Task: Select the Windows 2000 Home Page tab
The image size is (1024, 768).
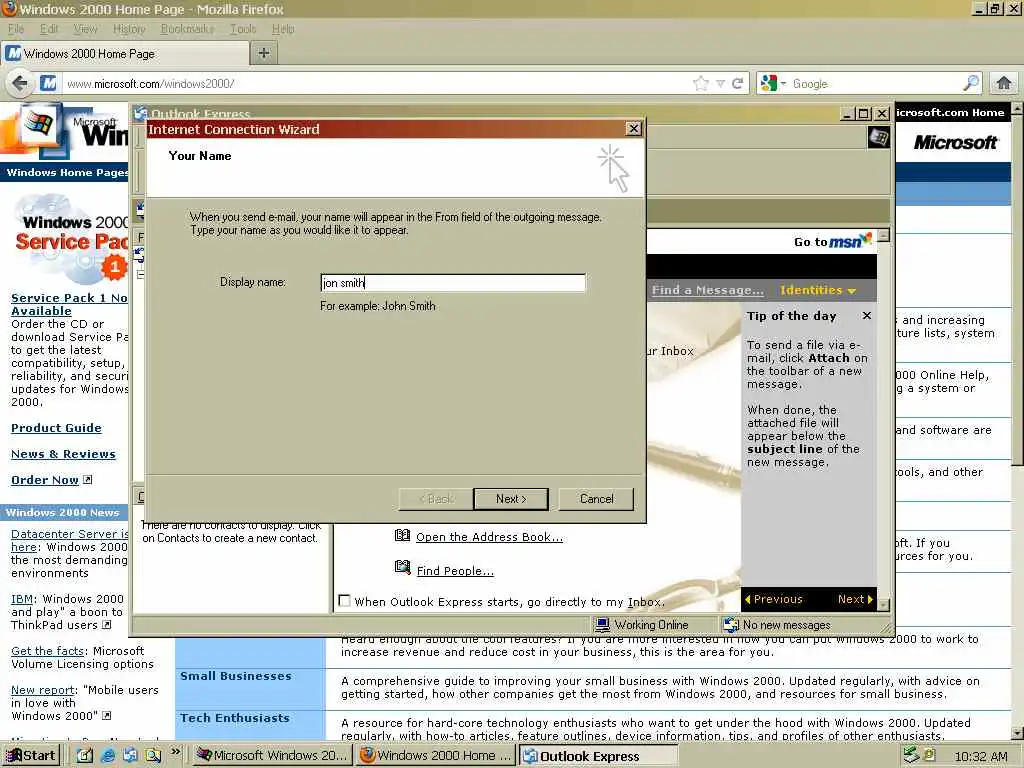Action: [125, 54]
